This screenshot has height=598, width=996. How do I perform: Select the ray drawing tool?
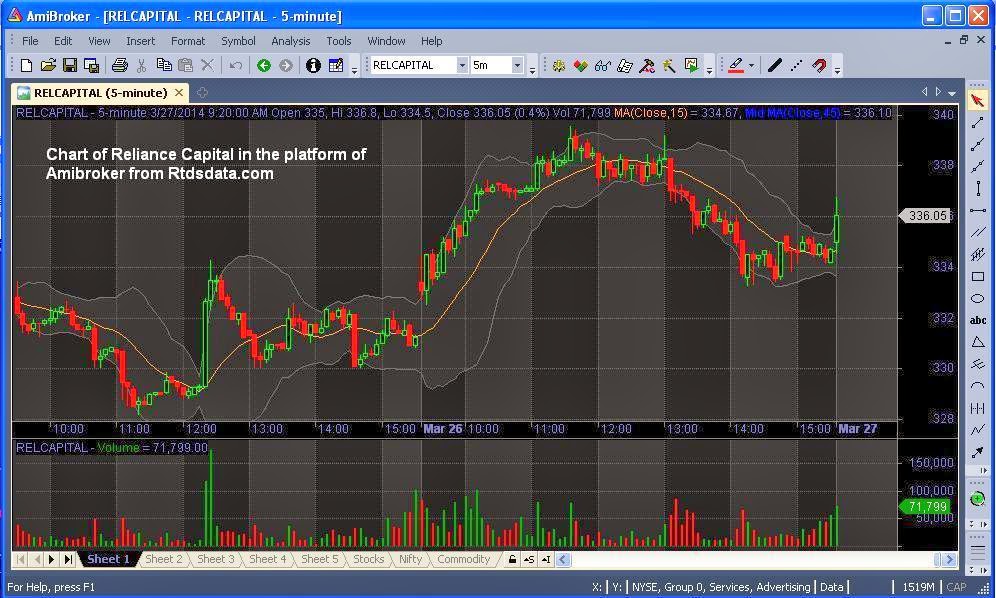click(978, 145)
